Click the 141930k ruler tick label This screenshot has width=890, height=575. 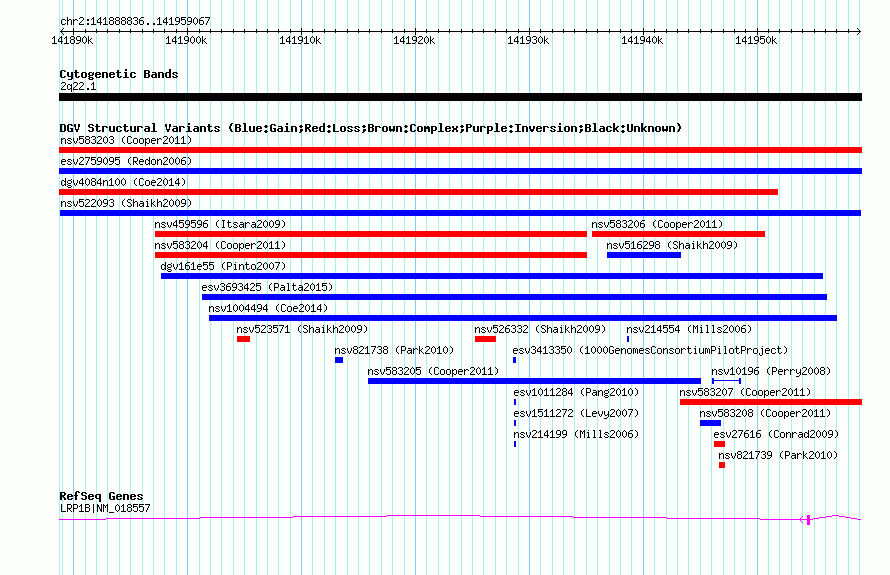[528, 40]
